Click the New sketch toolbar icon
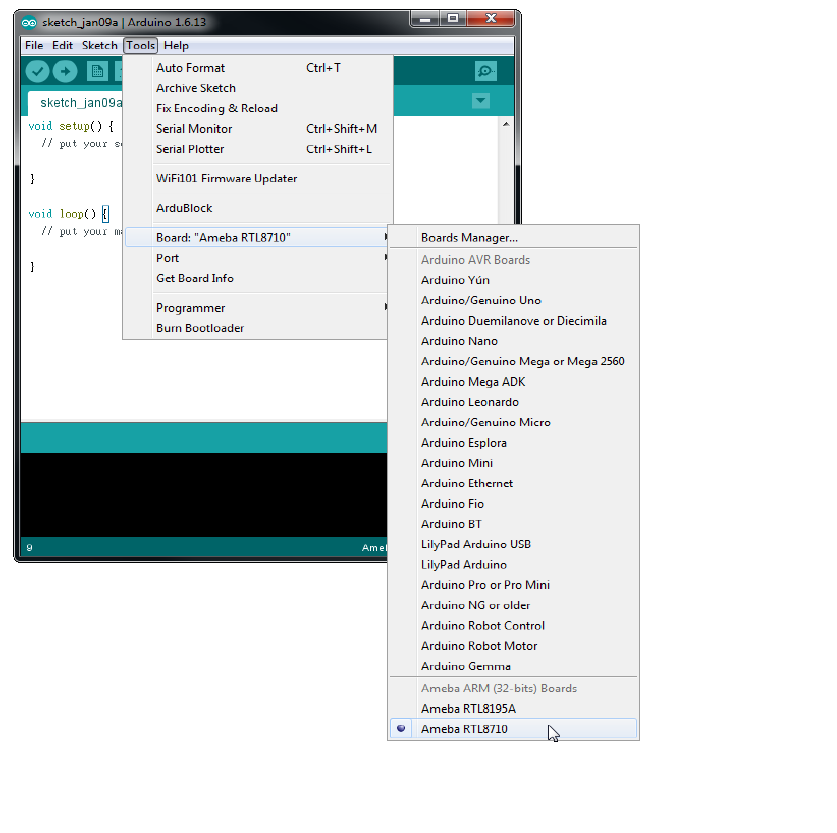837x833 pixels. coord(97,71)
